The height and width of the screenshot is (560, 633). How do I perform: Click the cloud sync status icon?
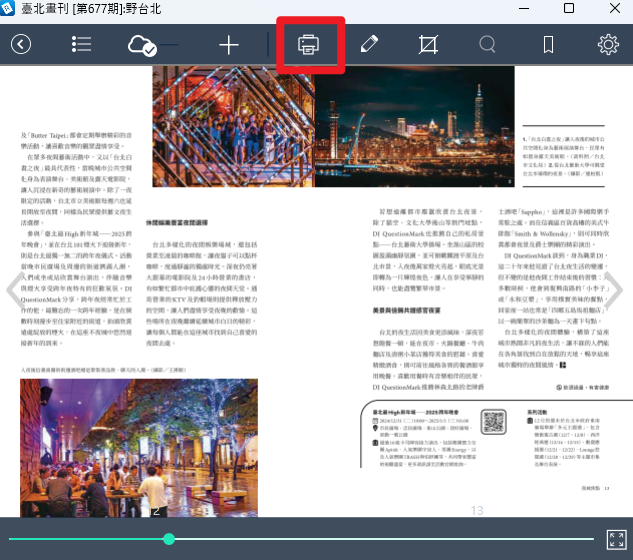142,45
